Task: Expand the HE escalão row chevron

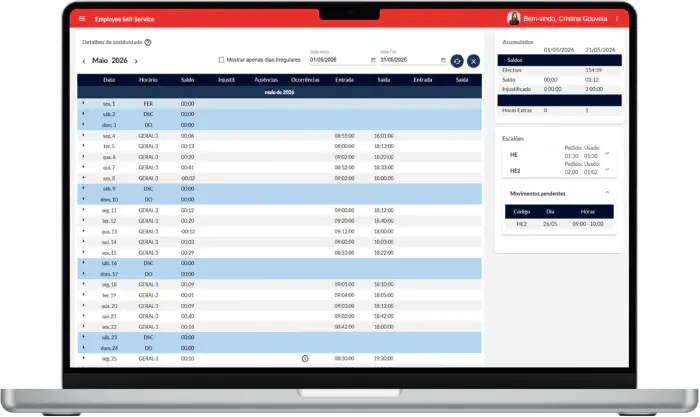Action: point(607,154)
